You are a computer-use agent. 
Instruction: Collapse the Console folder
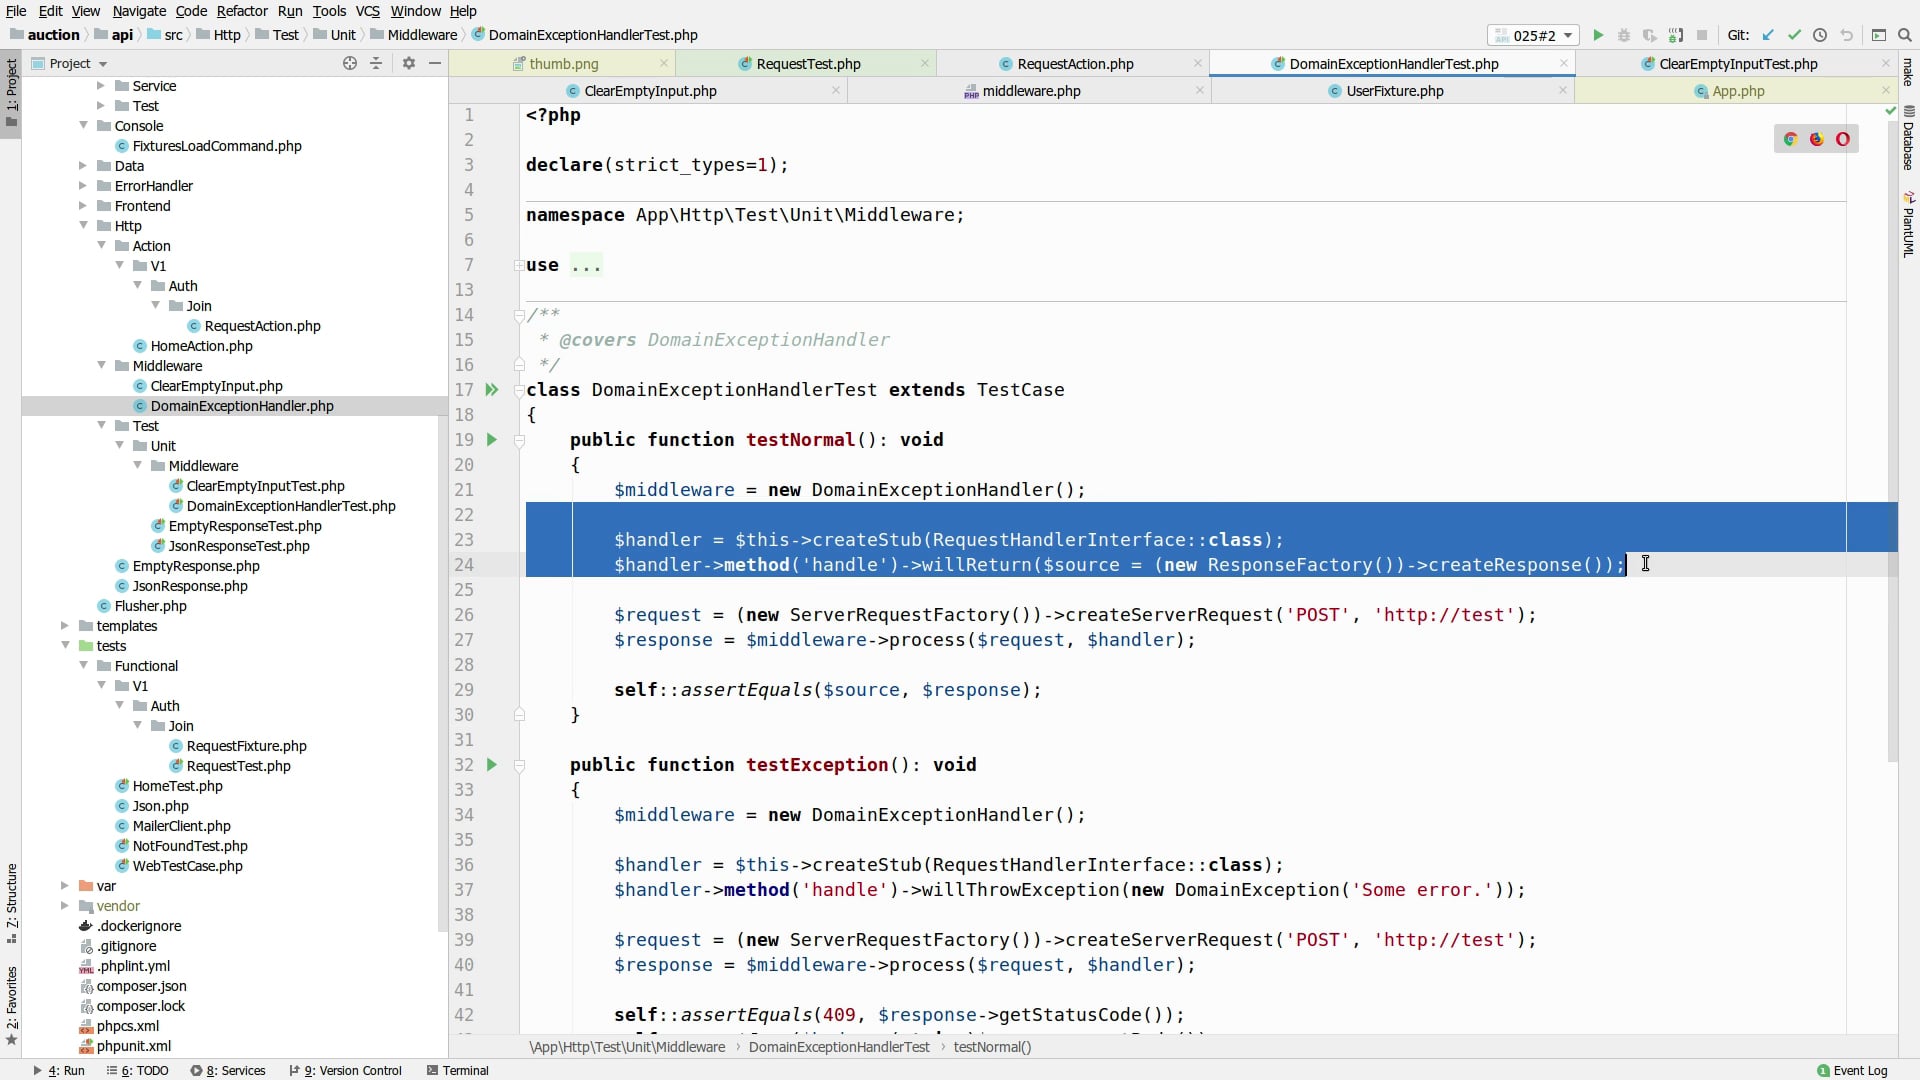click(x=83, y=126)
